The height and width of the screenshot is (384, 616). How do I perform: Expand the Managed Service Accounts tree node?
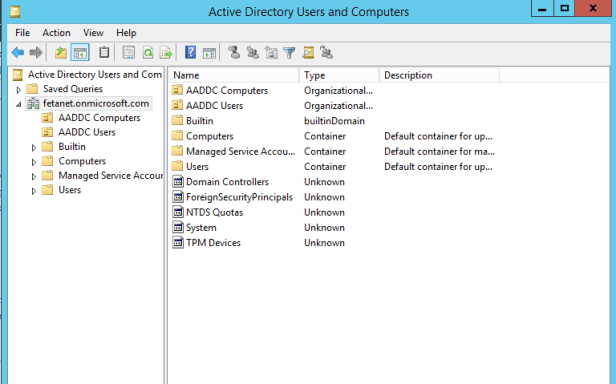pyautogui.click(x=34, y=176)
